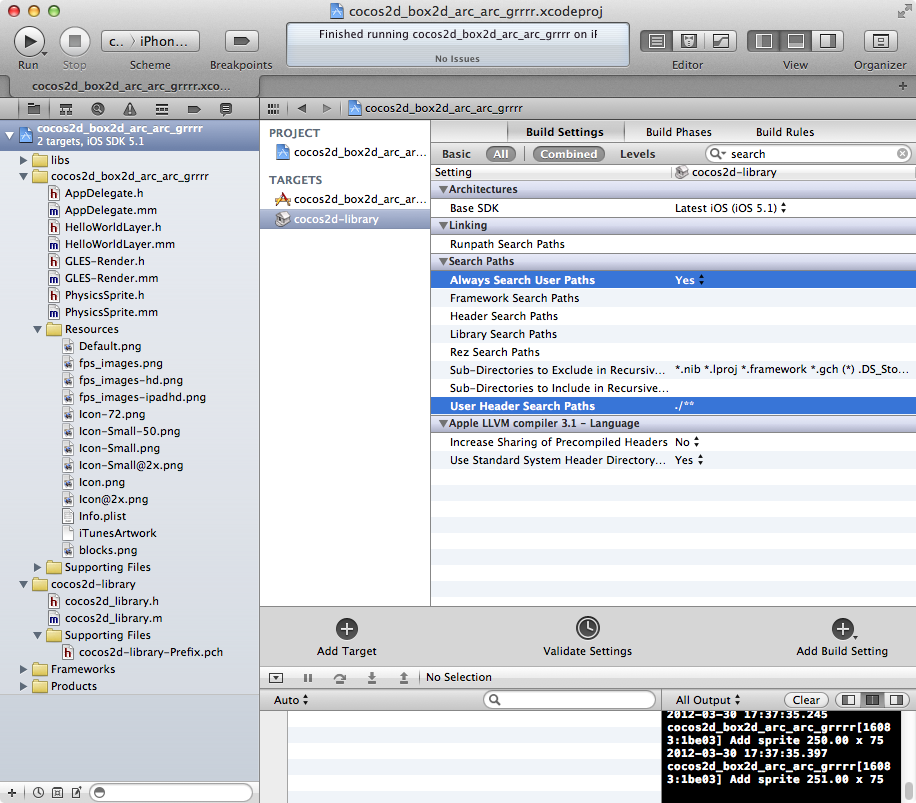916x803 pixels.
Task: Toggle the navigator pane view
Action: [764, 41]
